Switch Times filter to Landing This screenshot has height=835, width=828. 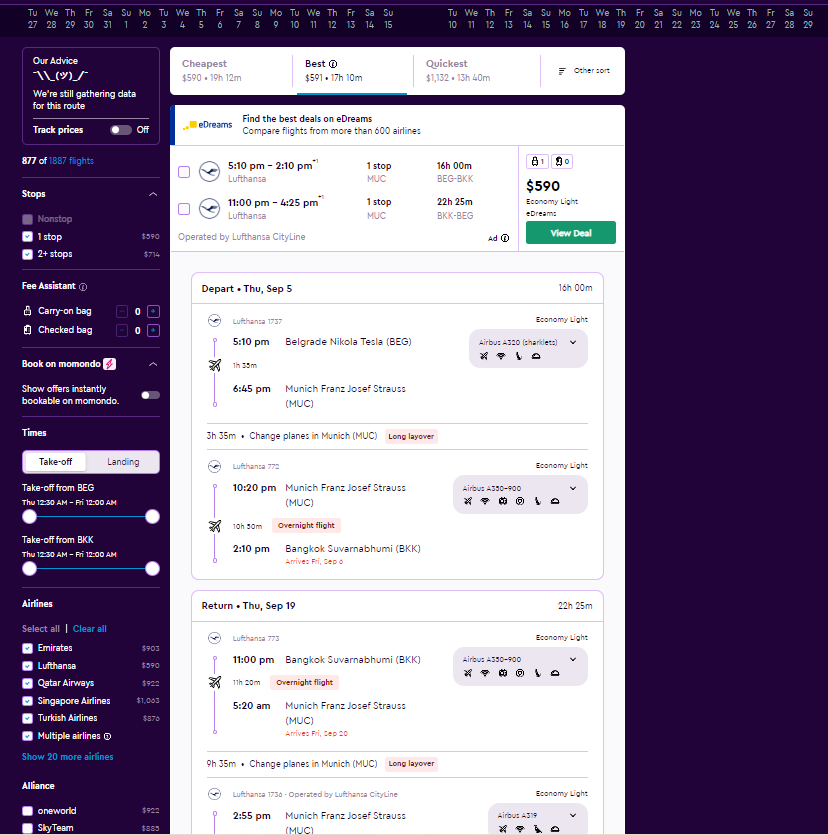point(123,462)
